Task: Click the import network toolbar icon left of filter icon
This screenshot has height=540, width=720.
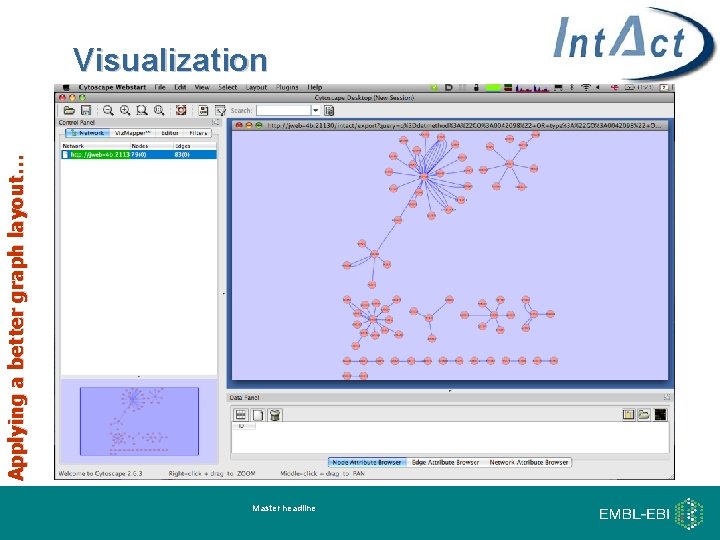Action: point(203,110)
